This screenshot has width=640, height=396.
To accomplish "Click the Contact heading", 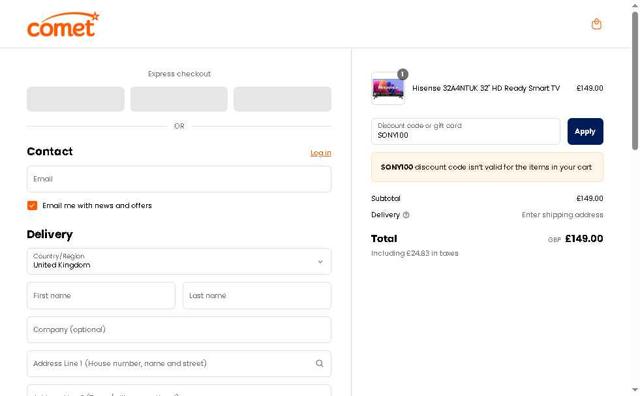I will coord(50,151).
